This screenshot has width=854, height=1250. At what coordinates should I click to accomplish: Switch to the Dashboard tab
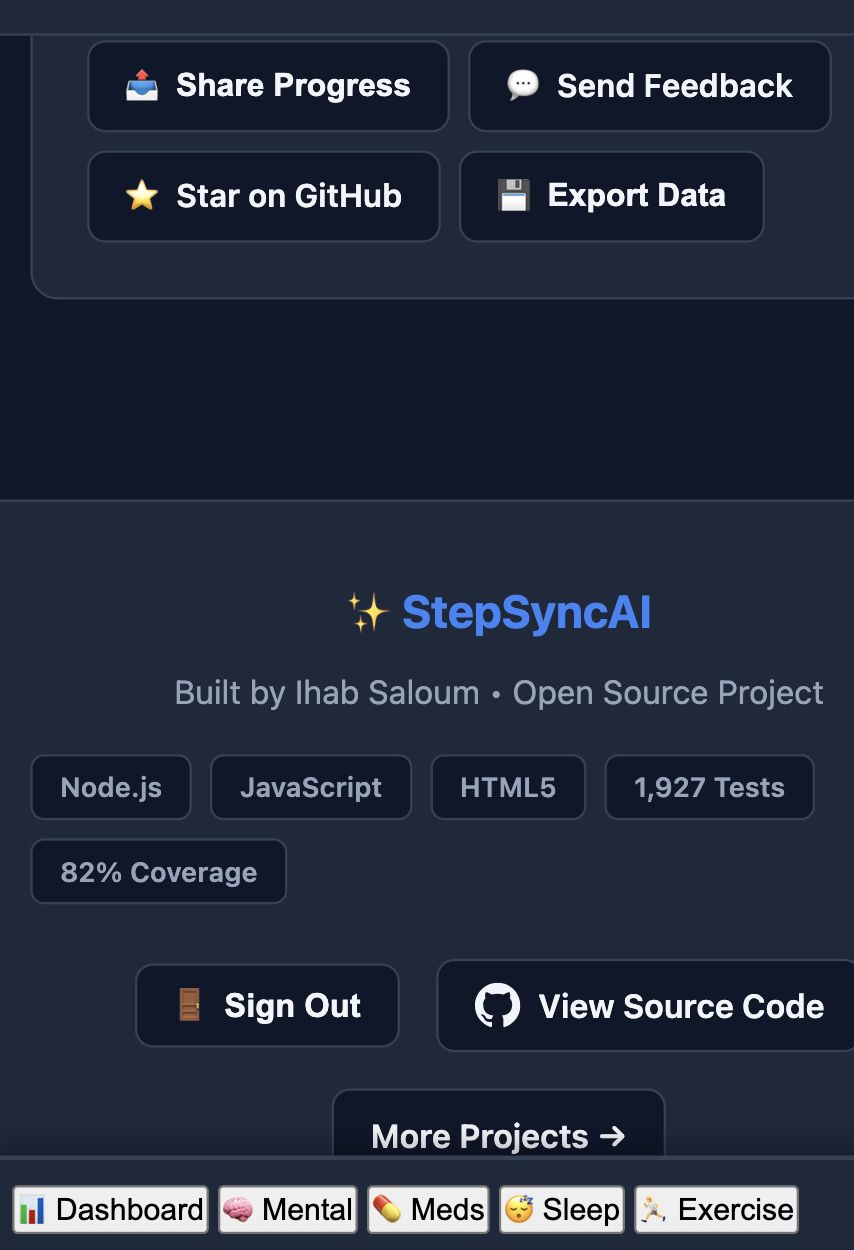110,1209
